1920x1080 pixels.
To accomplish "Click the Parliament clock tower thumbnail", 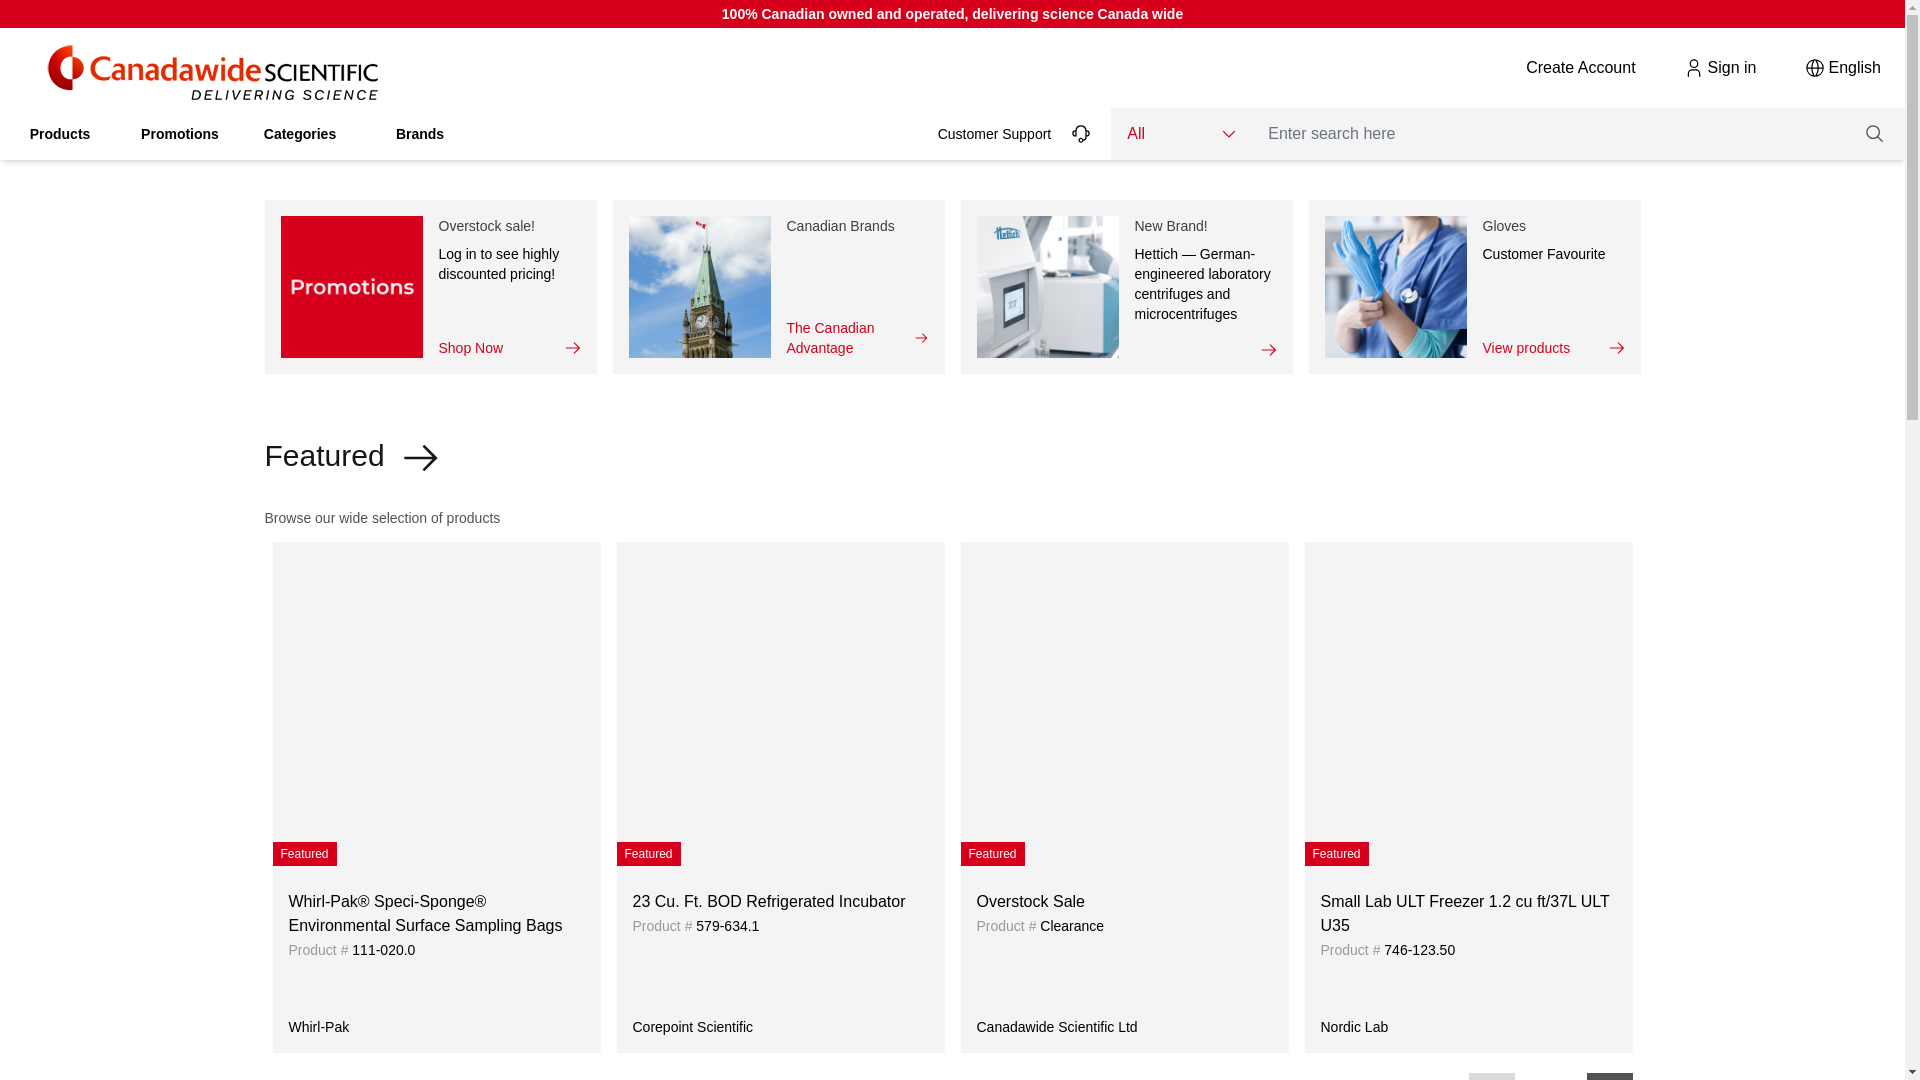I will tap(699, 287).
